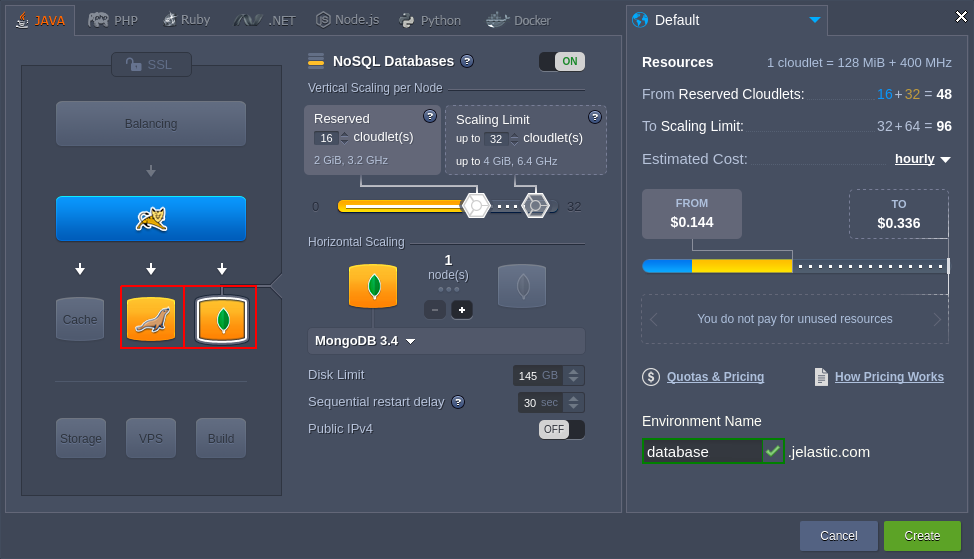
Task: Click the inactive greyed MongoDB node placeholder
Action: tap(522, 286)
